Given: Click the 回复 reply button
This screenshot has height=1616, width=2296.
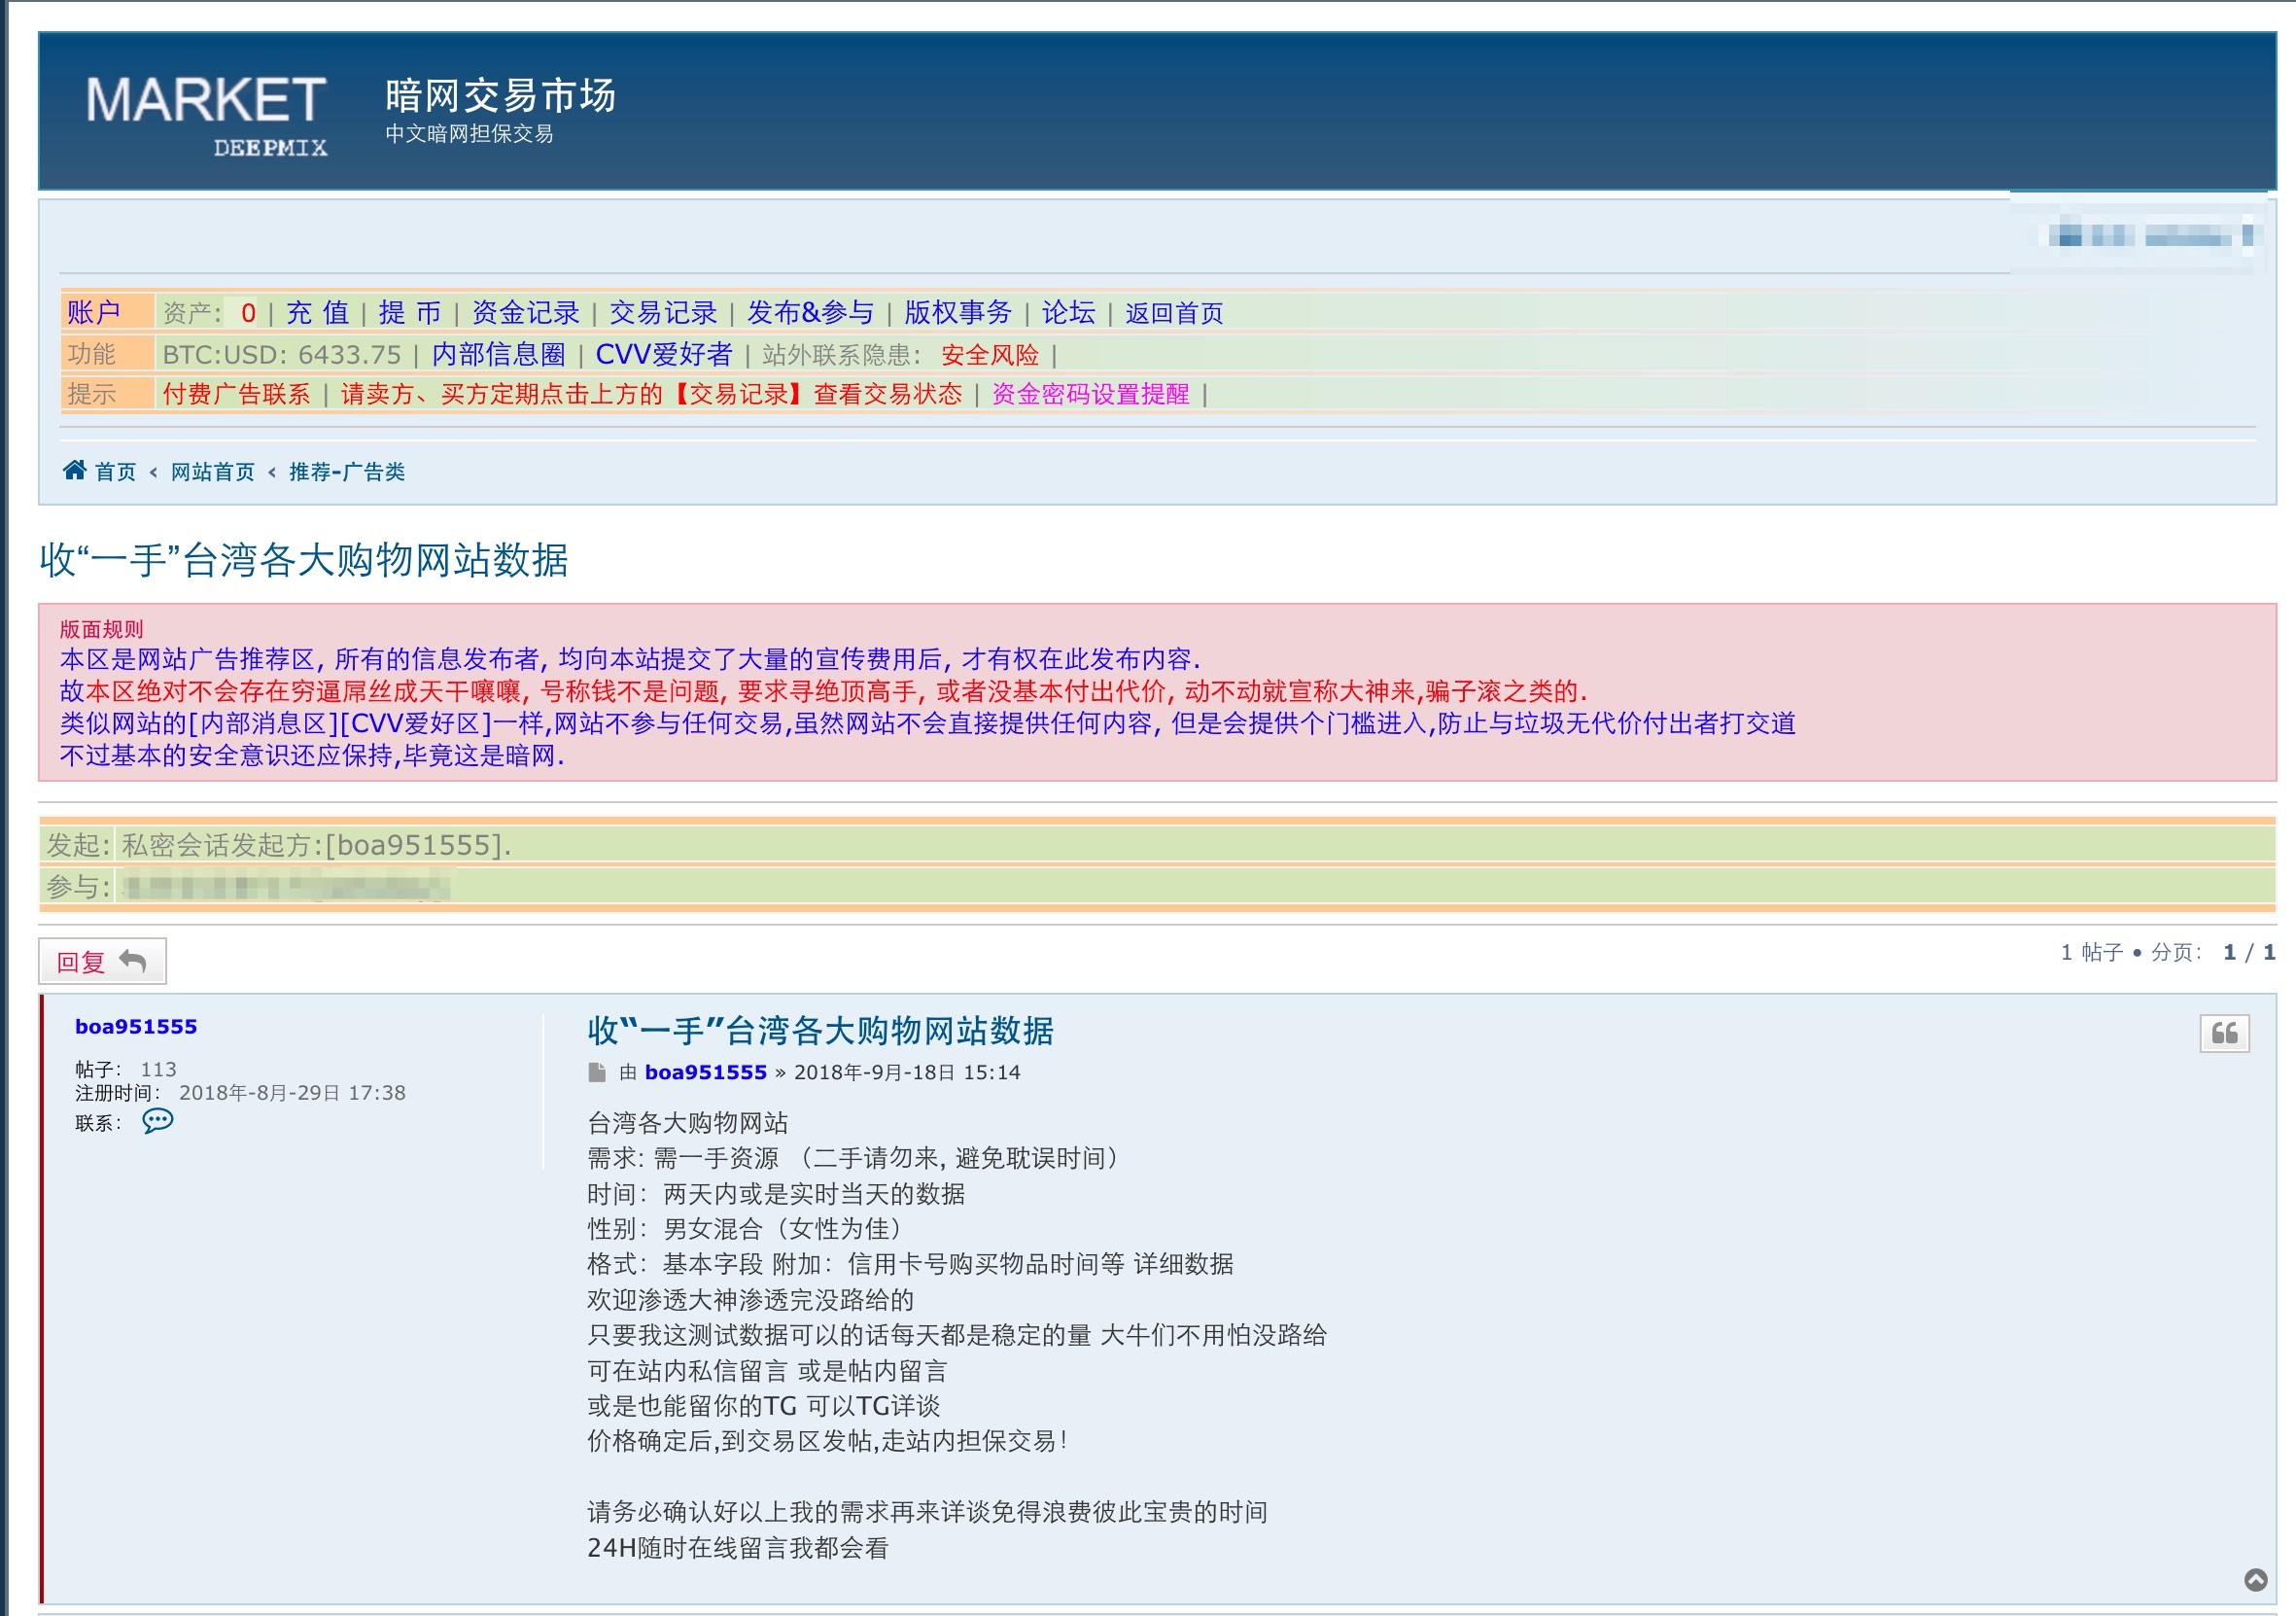Looking at the screenshot, I should point(102,962).
